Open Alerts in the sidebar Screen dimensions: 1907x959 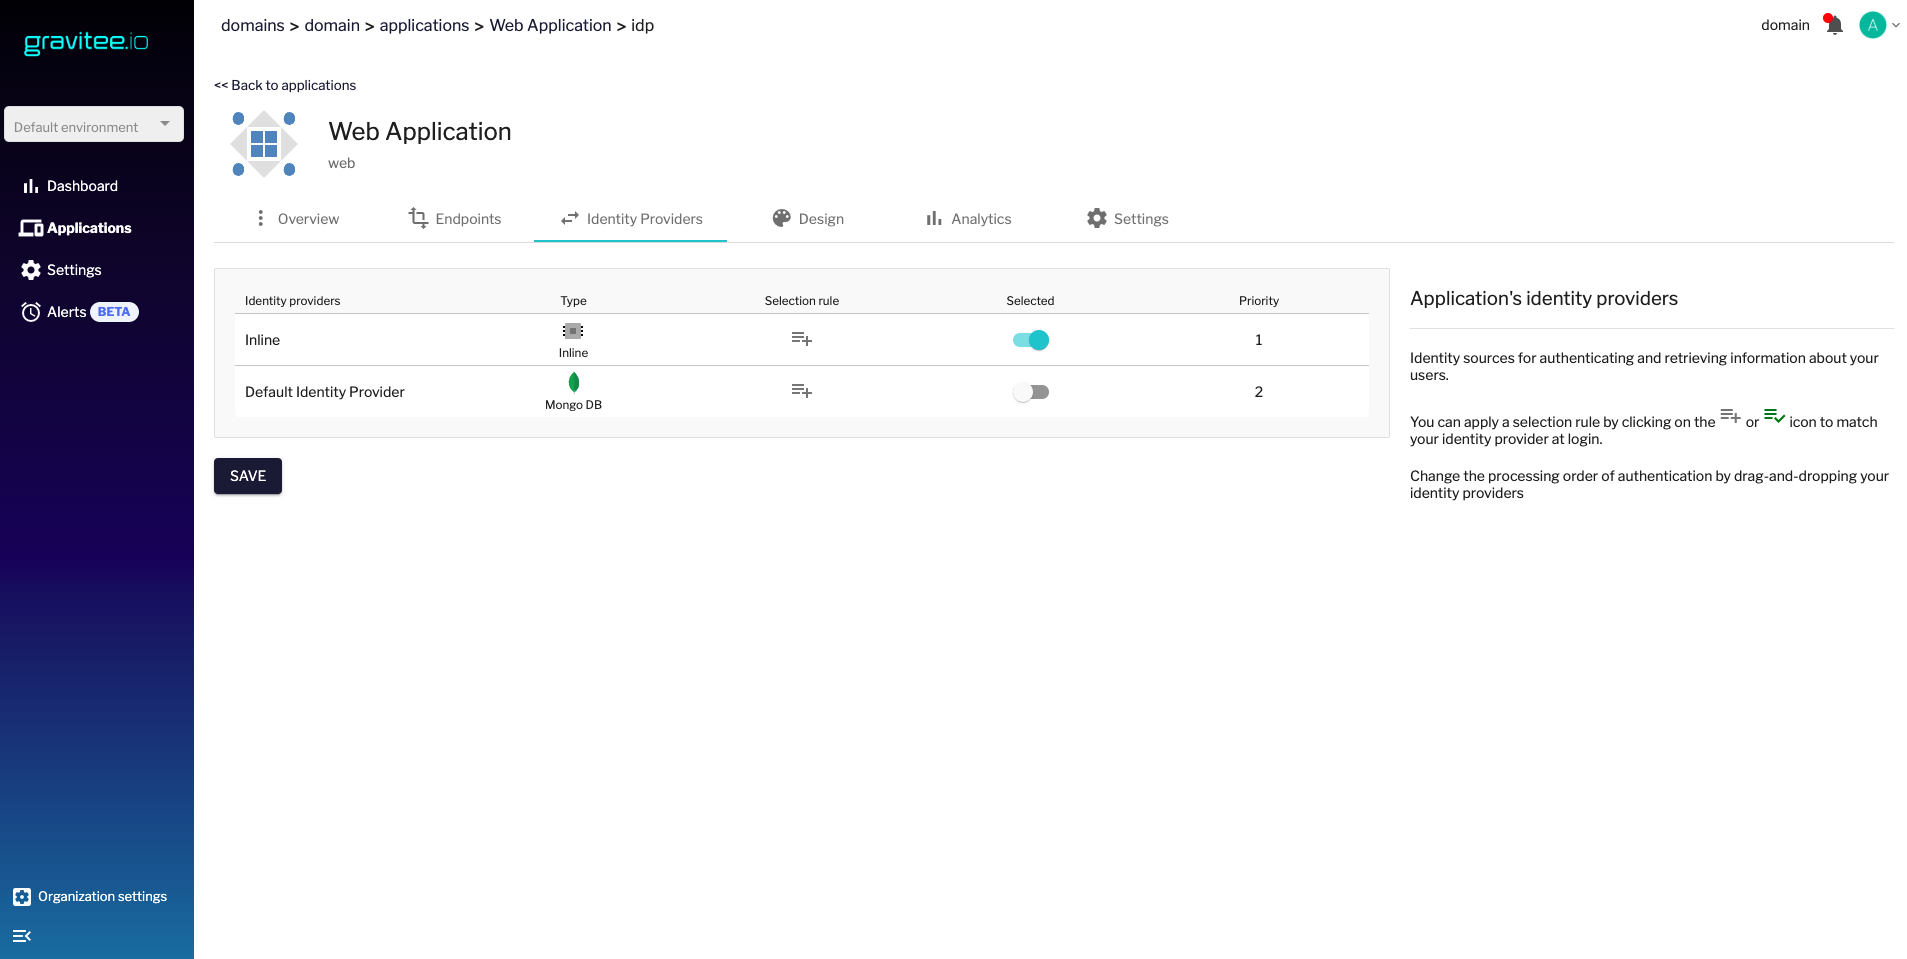click(67, 312)
